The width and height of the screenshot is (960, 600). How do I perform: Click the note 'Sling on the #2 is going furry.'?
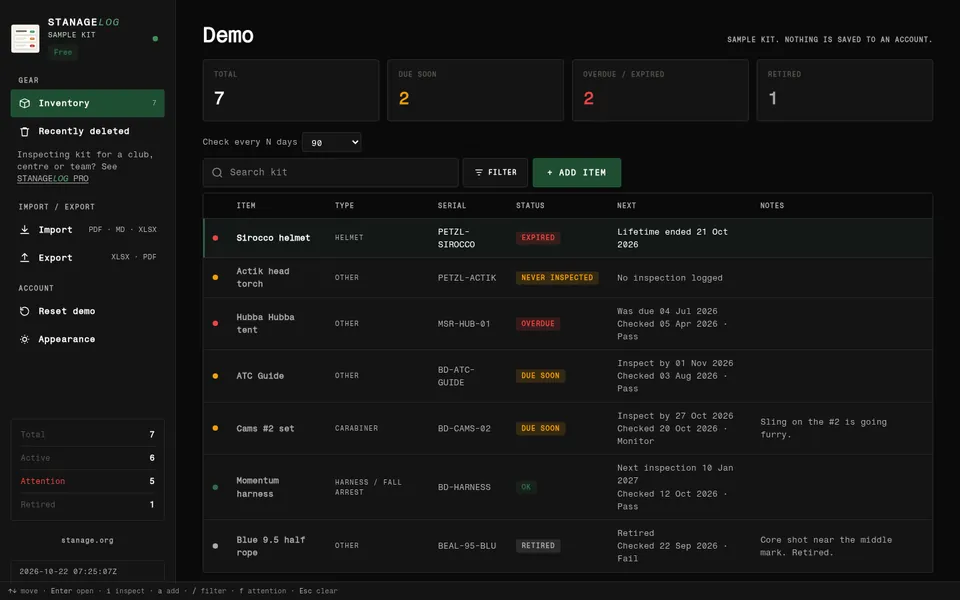tap(823, 428)
